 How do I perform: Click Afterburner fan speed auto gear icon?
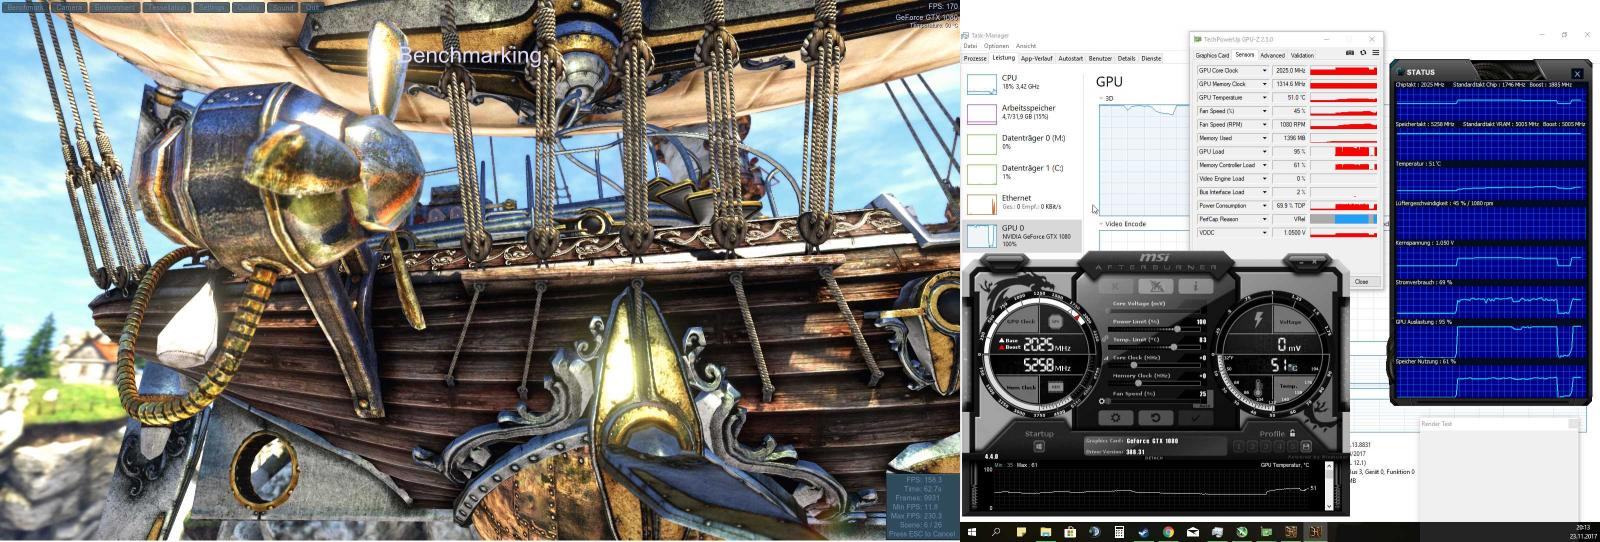[x=1102, y=401]
